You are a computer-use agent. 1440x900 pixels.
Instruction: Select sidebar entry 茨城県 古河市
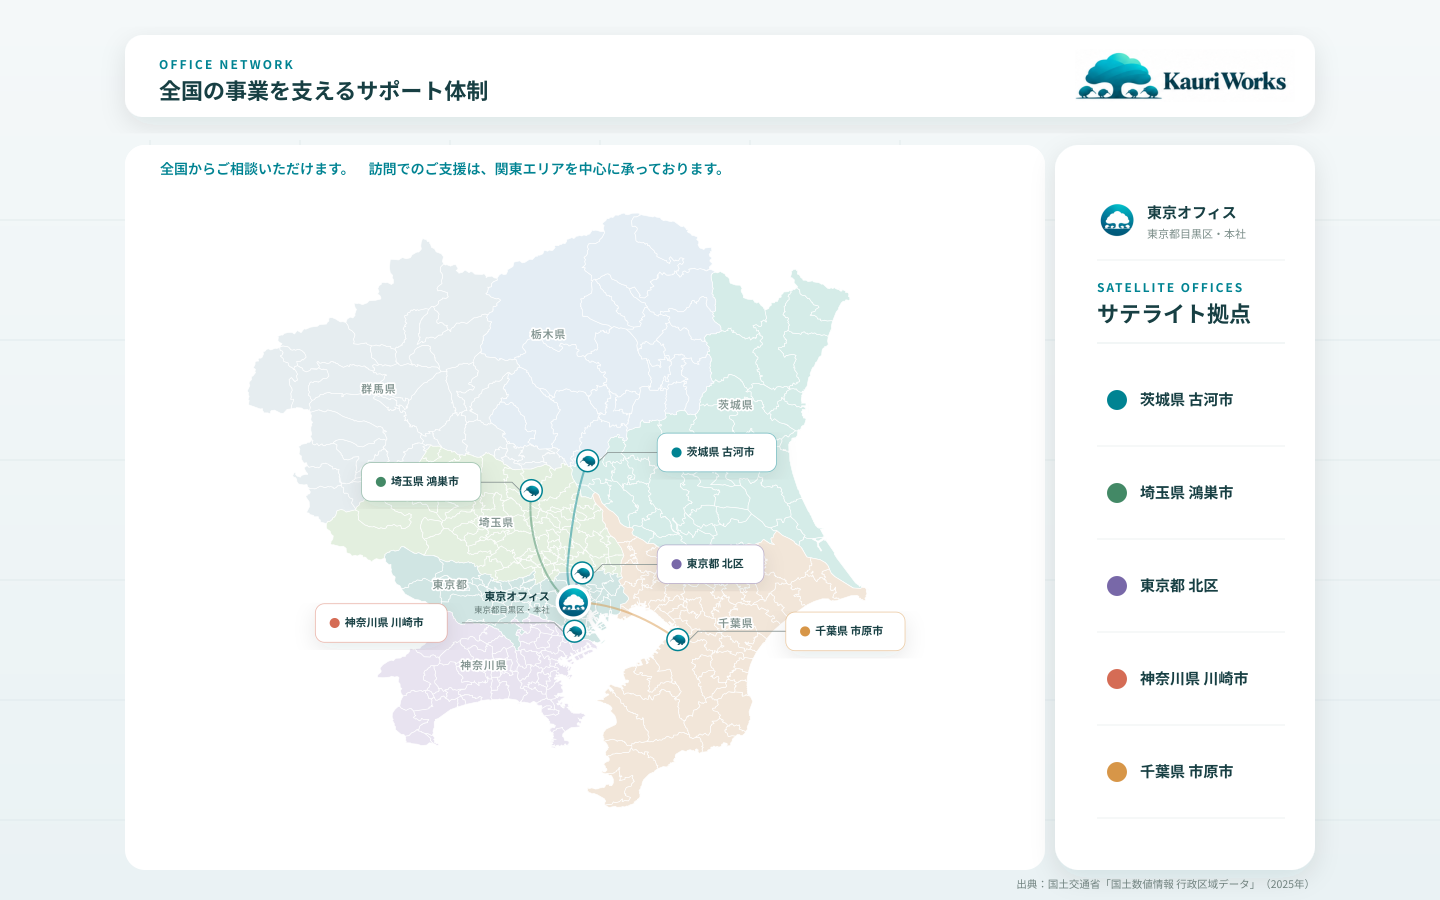[1190, 400]
